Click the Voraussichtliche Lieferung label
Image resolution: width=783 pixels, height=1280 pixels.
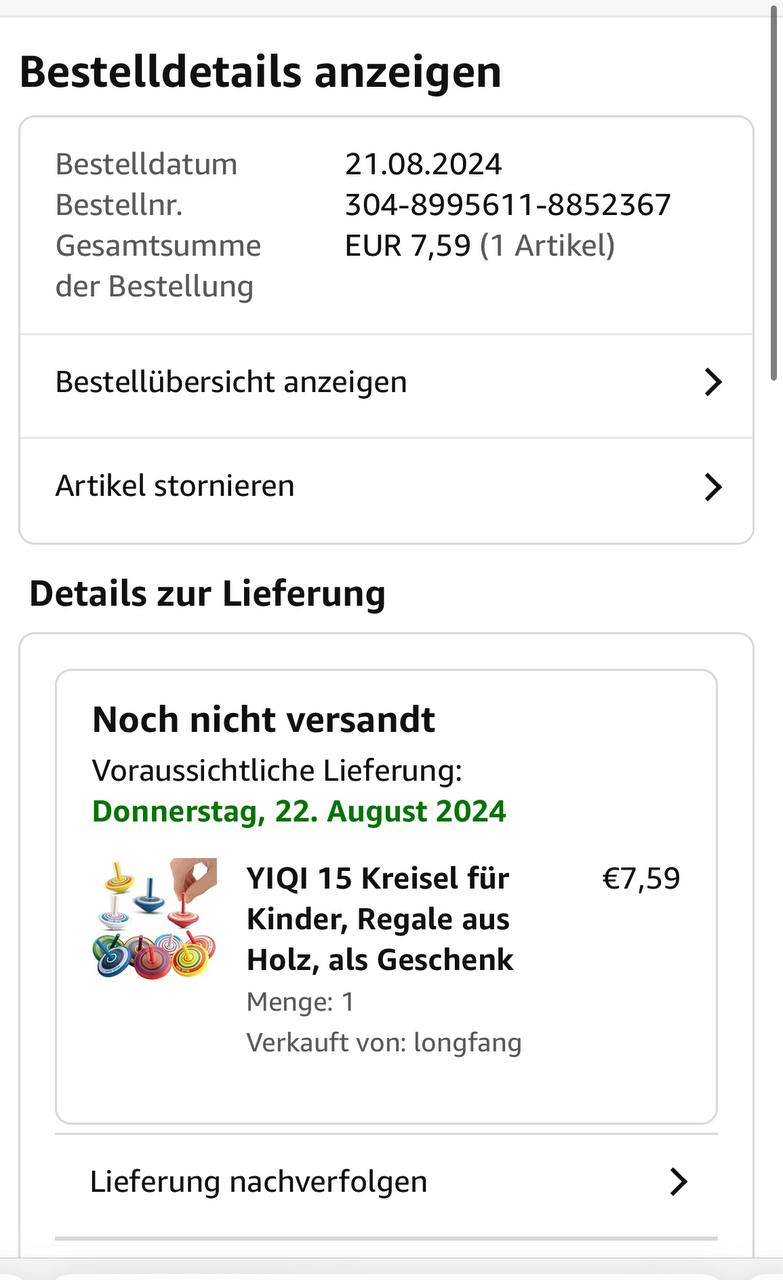pos(277,771)
